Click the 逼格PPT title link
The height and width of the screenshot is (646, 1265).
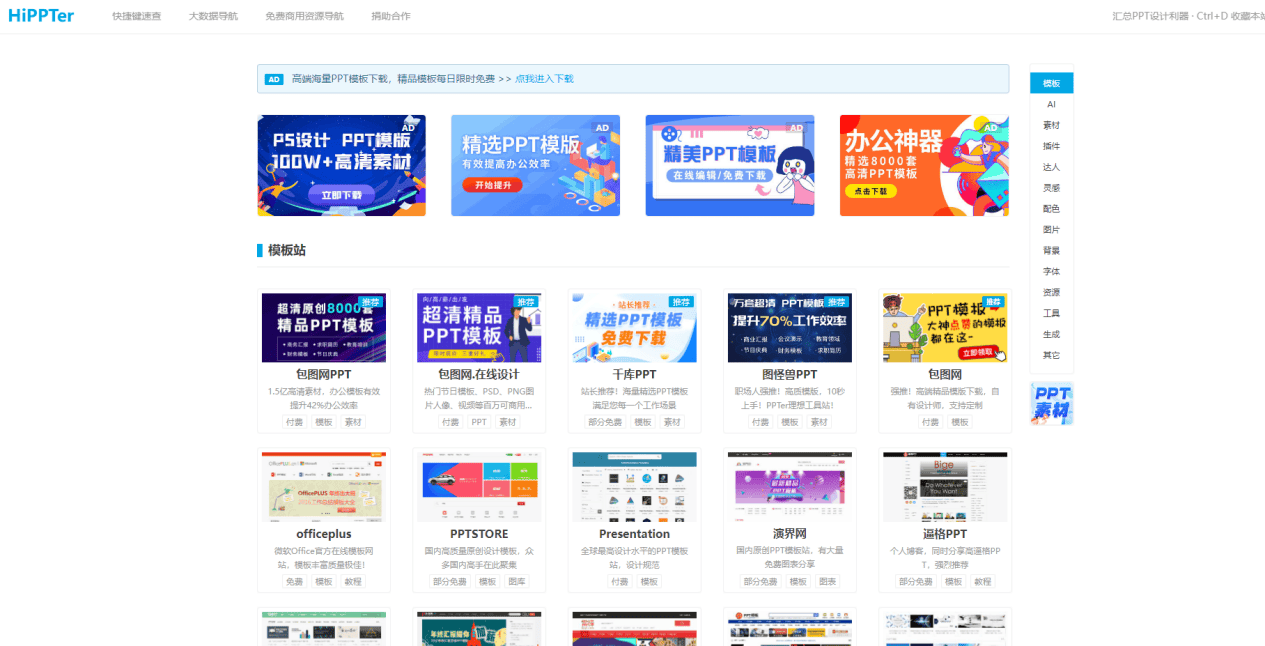click(945, 534)
